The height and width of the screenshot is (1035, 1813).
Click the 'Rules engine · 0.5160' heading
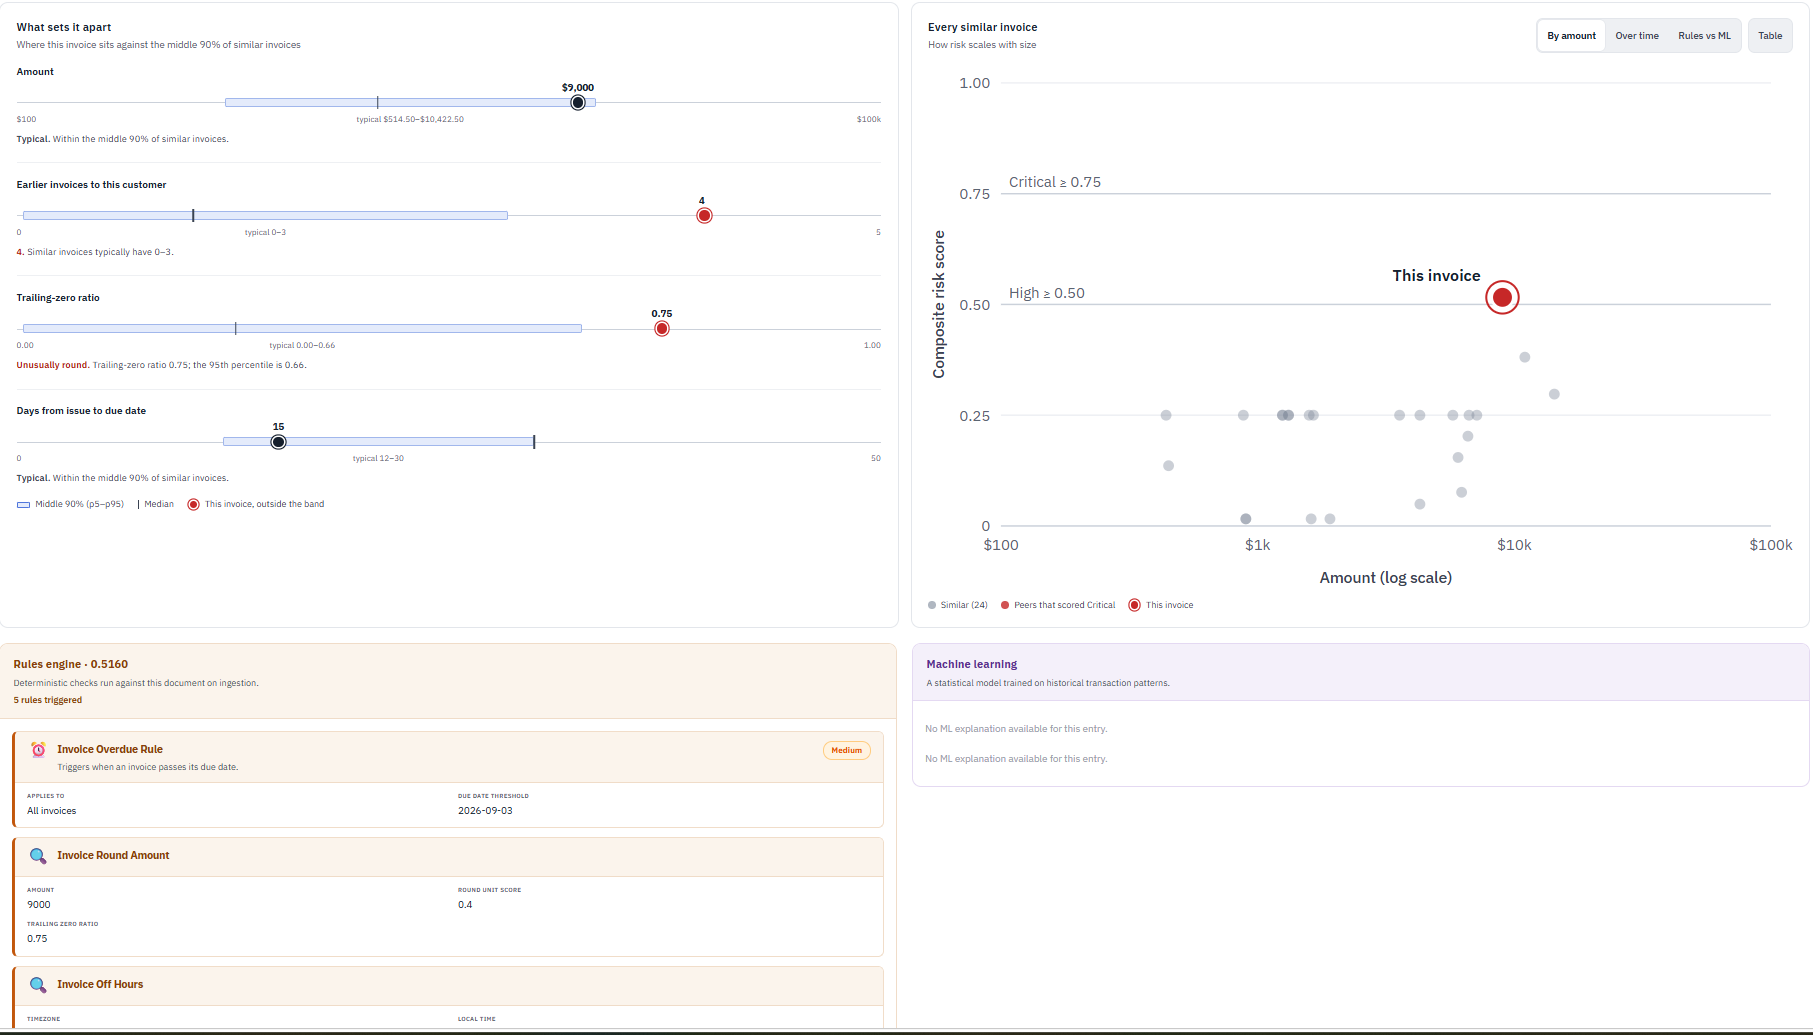pos(71,664)
